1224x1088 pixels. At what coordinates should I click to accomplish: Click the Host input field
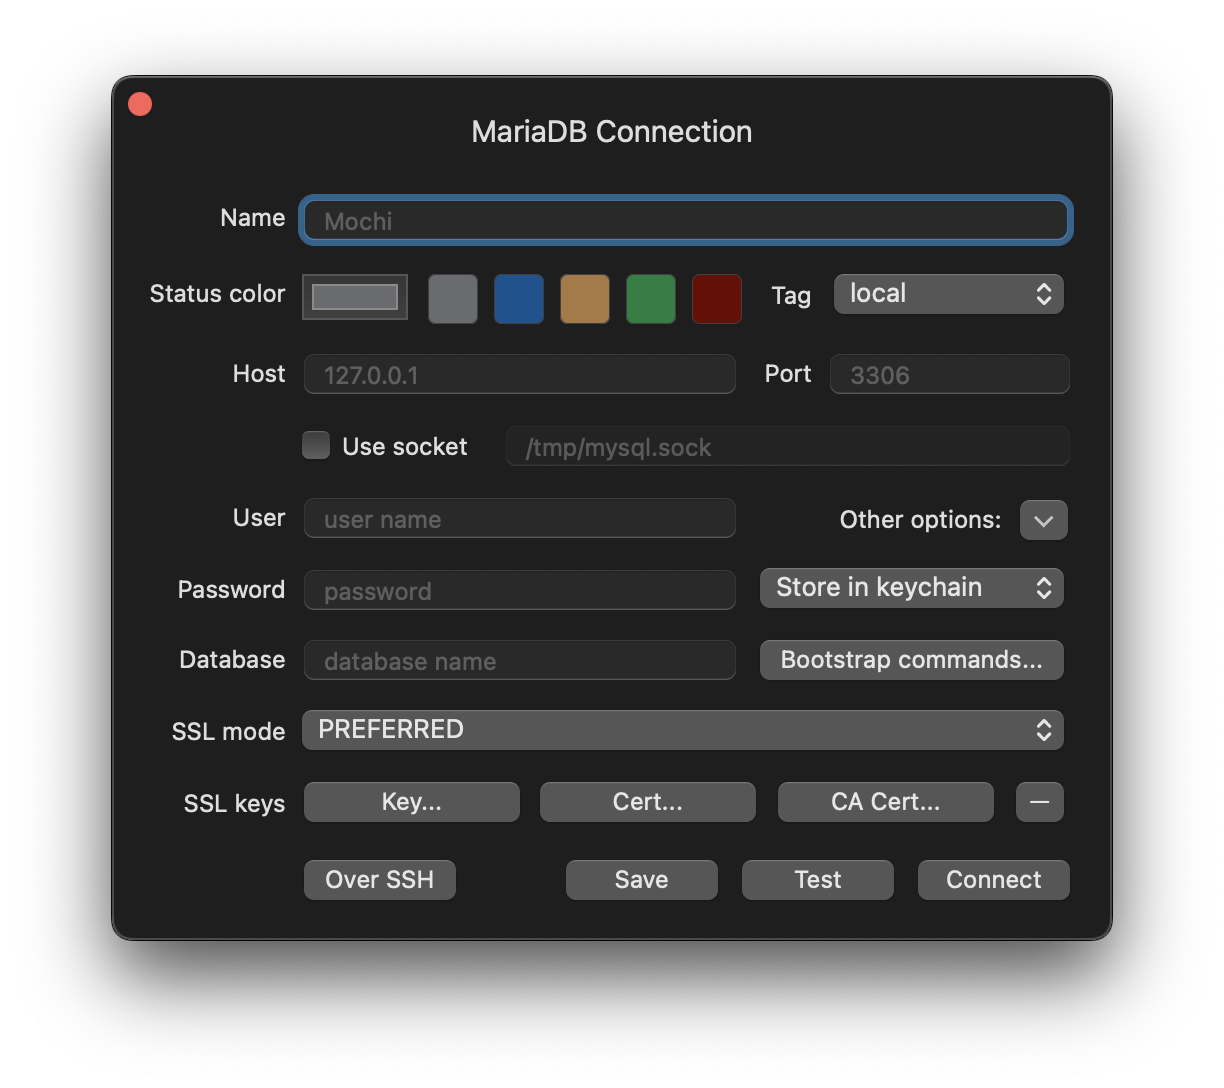click(x=519, y=375)
